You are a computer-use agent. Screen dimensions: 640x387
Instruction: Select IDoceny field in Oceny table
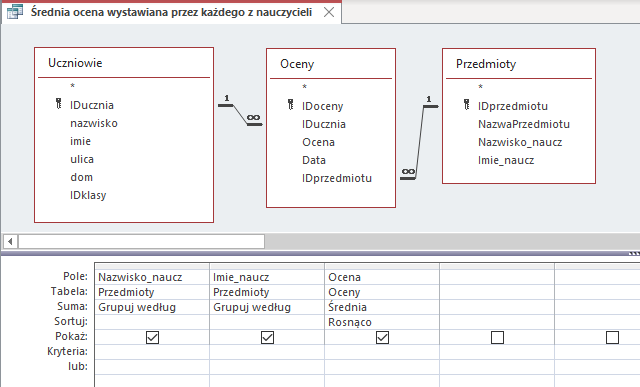[322, 106]
